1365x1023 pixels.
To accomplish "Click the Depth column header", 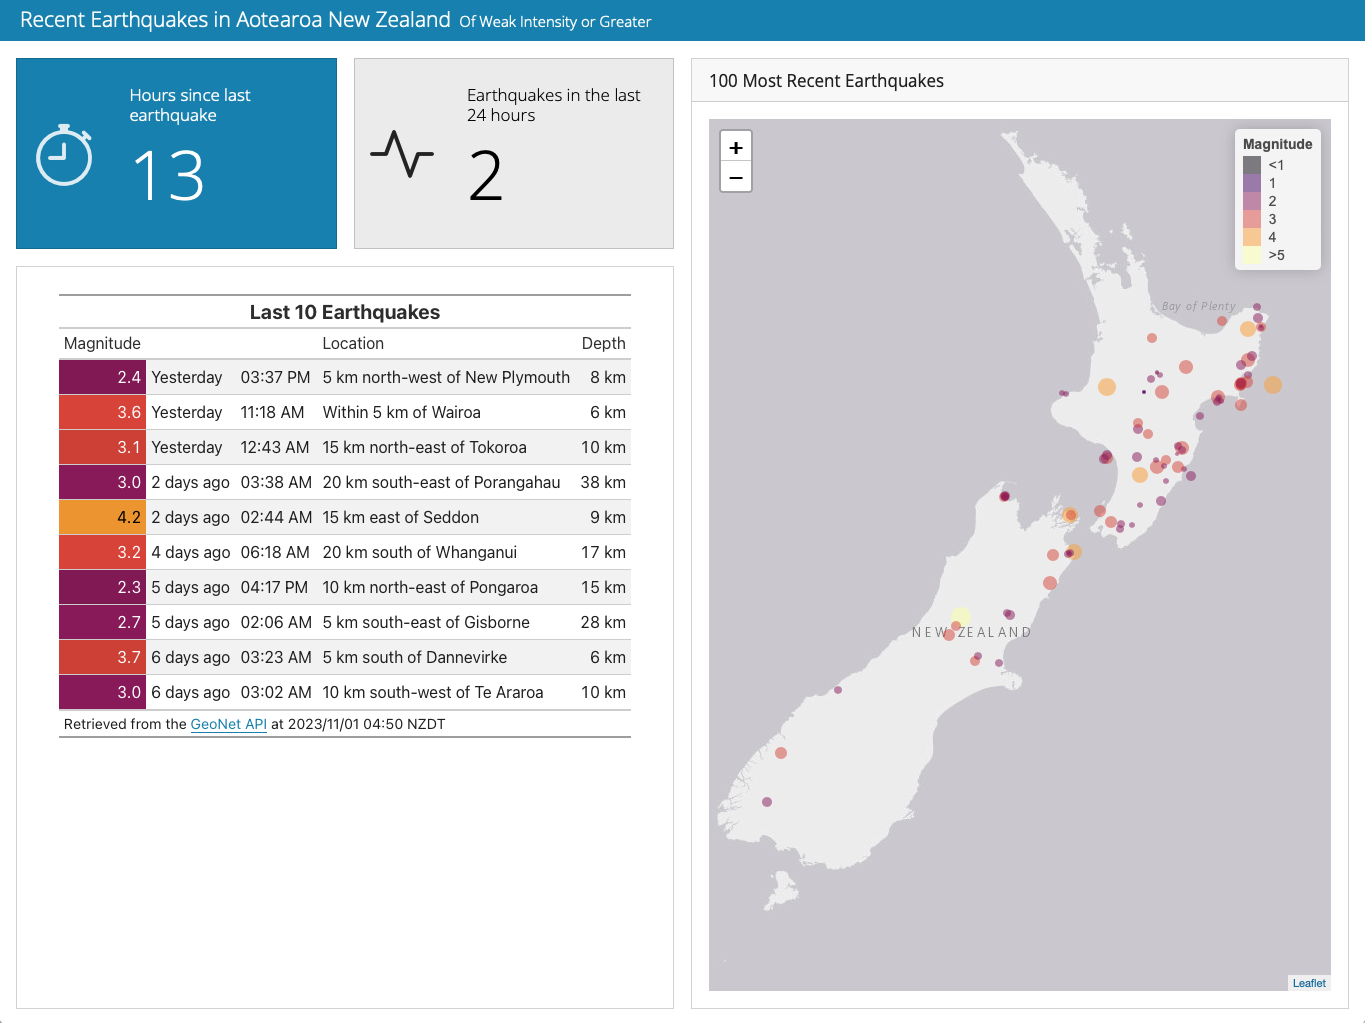I will point(603,343).
